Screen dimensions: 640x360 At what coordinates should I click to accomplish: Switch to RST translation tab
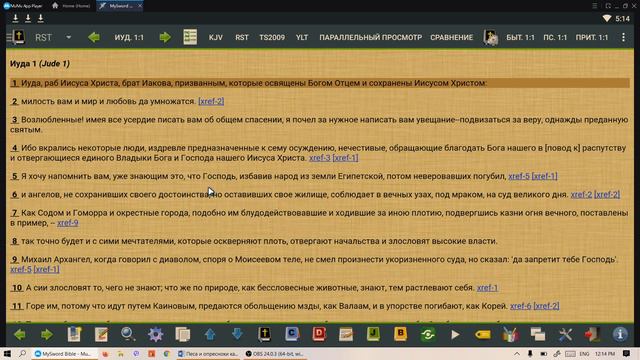242,37
